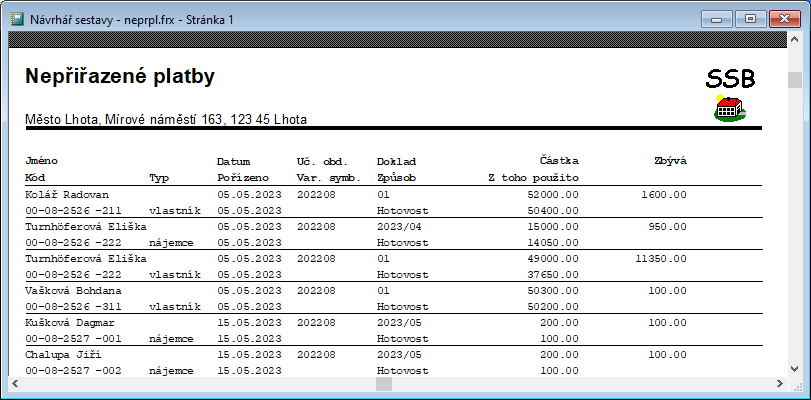Click the horizontal scrollbar thumb
The height and width of the screenshot is (400, 811).
(x=384, y=383)
